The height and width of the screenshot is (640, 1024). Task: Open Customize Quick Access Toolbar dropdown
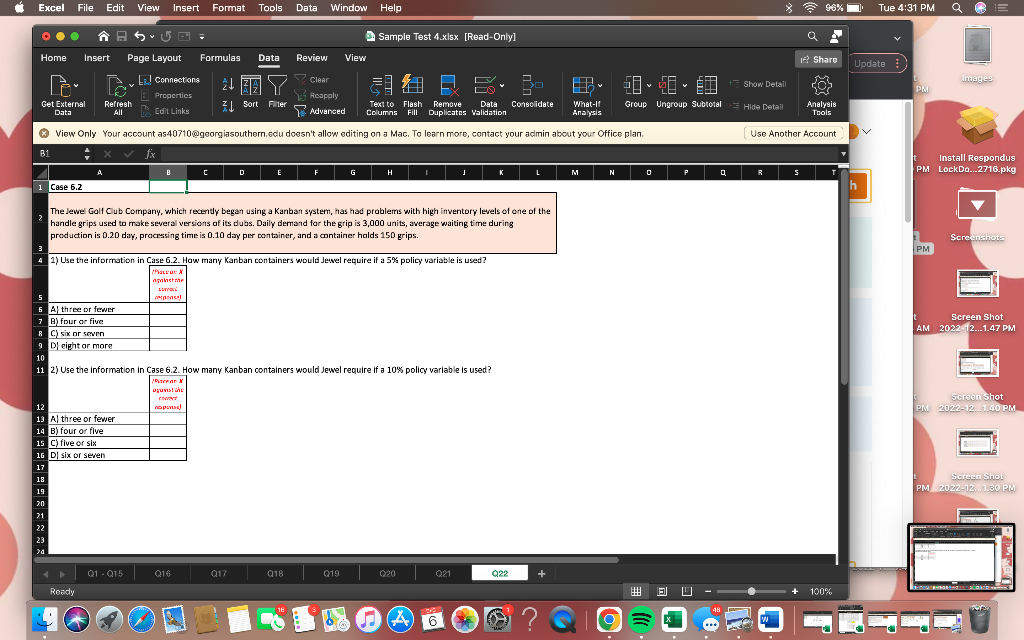click(x=202, y=37)
